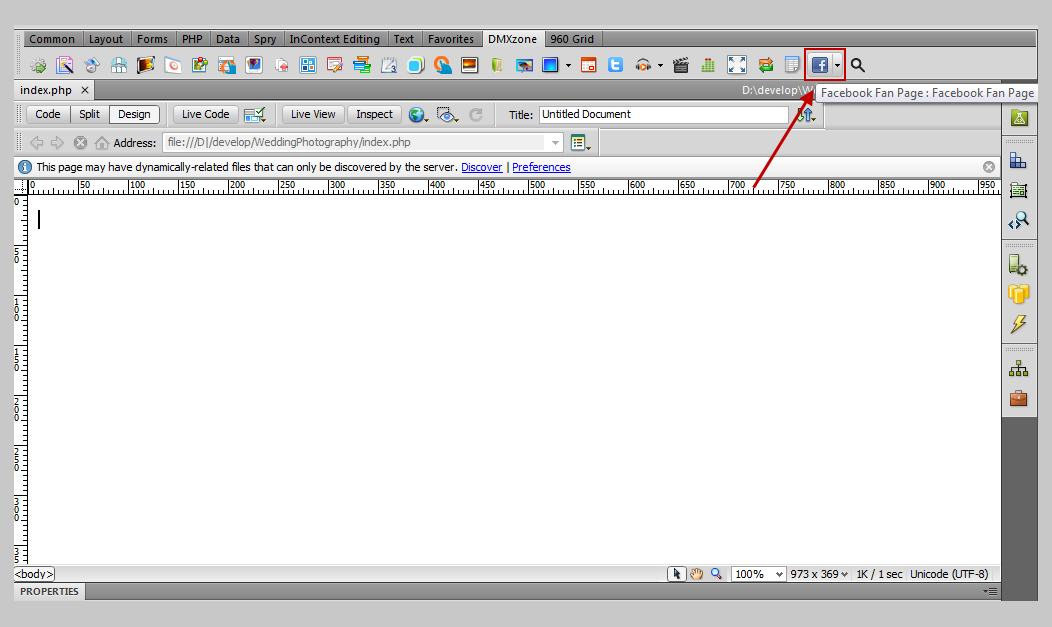This screenshot has height=627, width=1052.
Task: Open the 973 x 369 window size menu
Action: pyautogui.click(x=819, y=574)
